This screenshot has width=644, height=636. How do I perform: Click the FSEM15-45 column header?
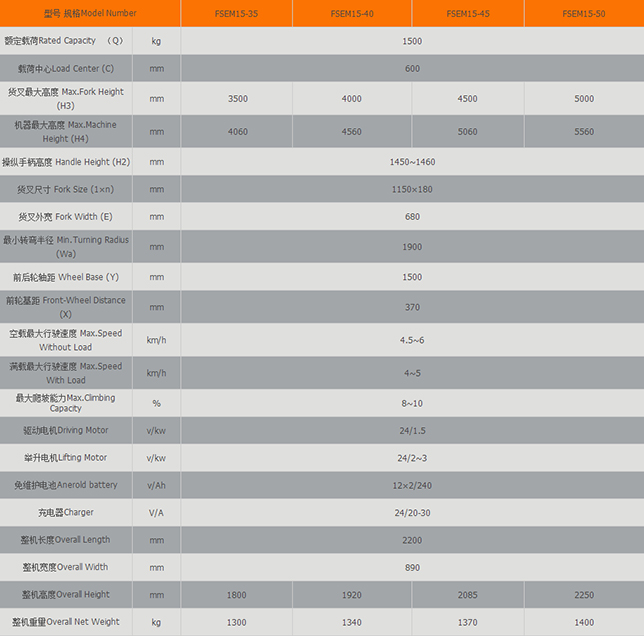click(x=468, y=14)
